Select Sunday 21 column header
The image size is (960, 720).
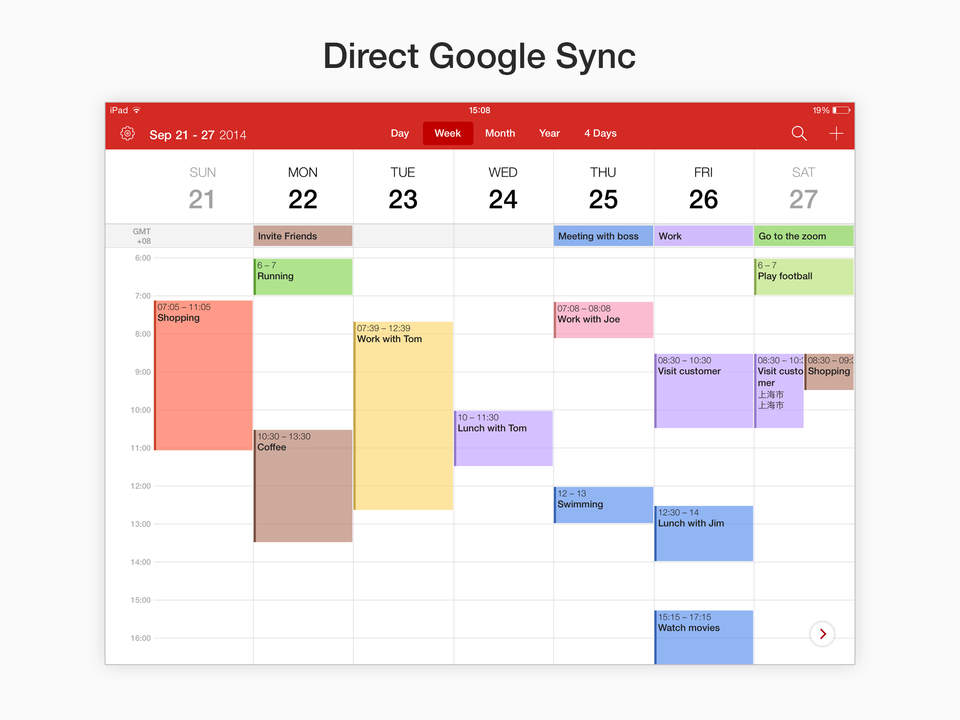[x=202, y=188]
